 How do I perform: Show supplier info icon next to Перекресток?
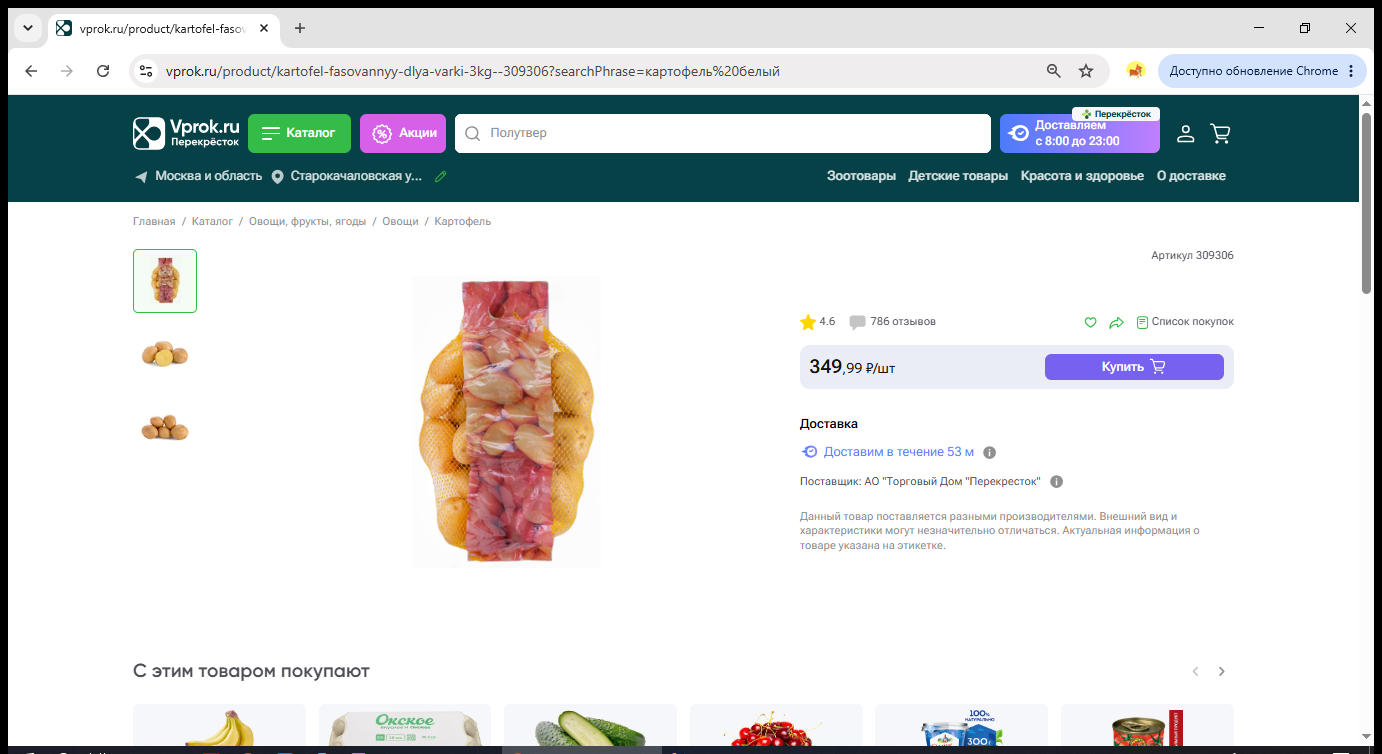tap(1056, 482)
